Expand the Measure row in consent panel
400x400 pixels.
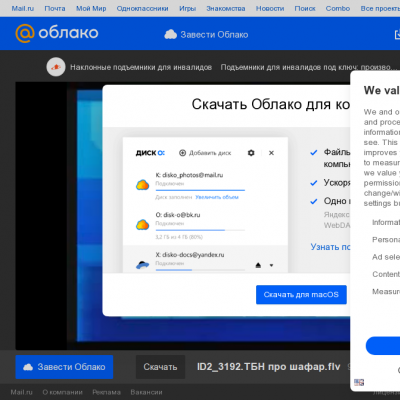[386, 291]
